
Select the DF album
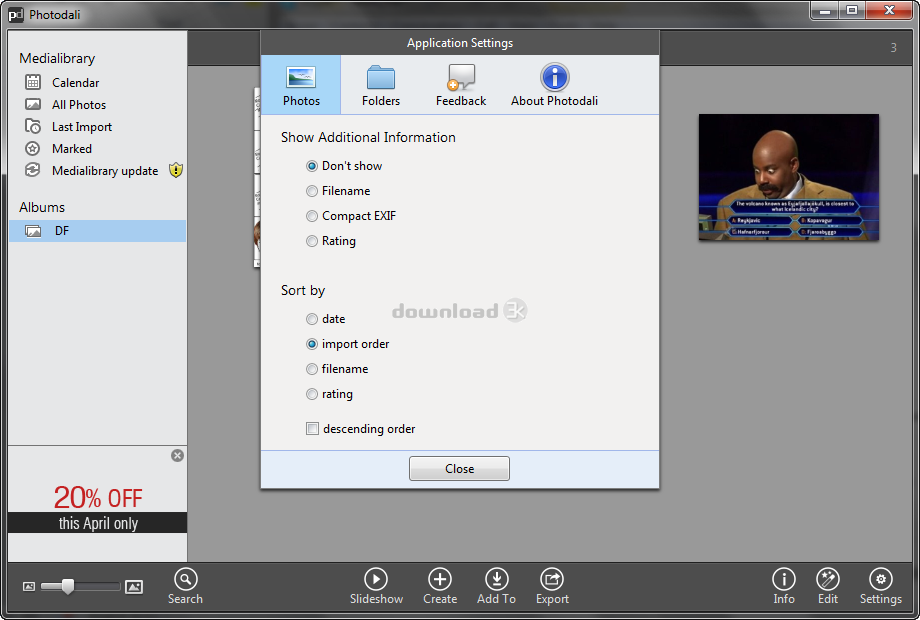click(x=97, y=231)
